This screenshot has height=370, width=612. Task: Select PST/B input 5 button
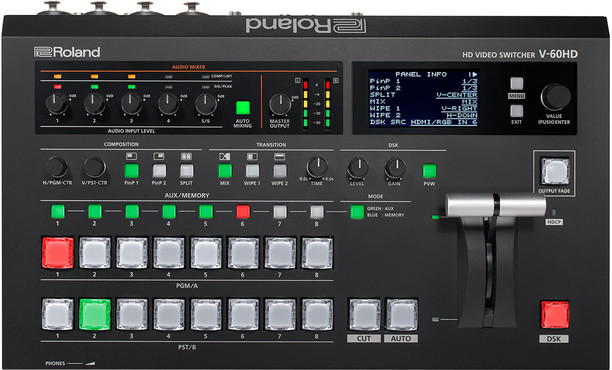pos(206,315)
